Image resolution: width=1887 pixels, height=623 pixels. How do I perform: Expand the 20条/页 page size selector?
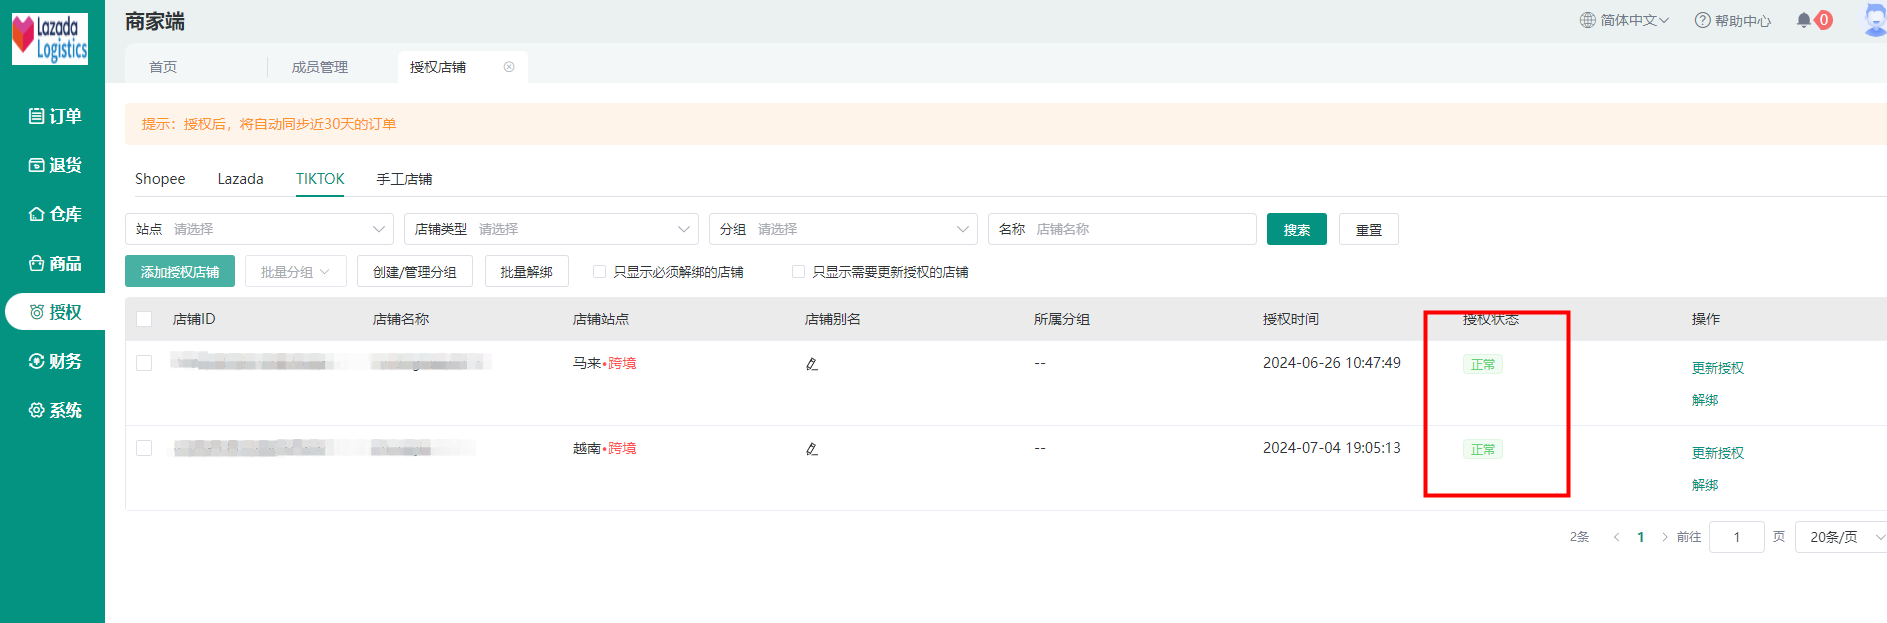pyautogui.click(x=1842, y=537)
